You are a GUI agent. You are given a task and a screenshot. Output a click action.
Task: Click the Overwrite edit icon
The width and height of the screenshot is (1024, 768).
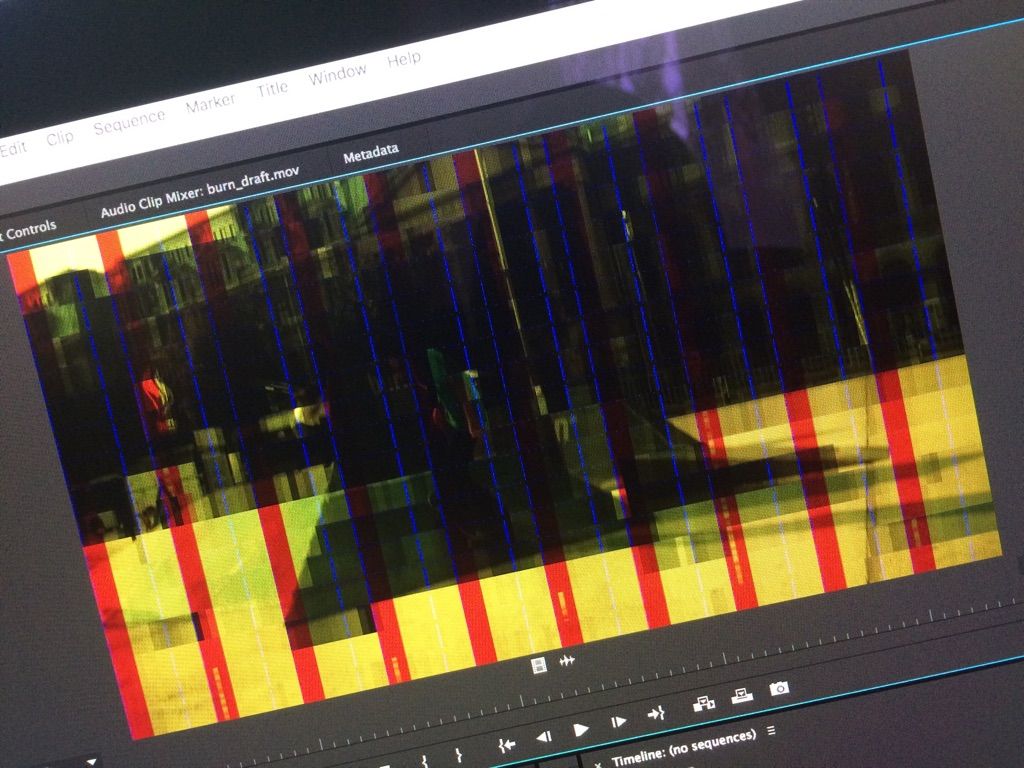pyautogui.click(x=742, y=696)
